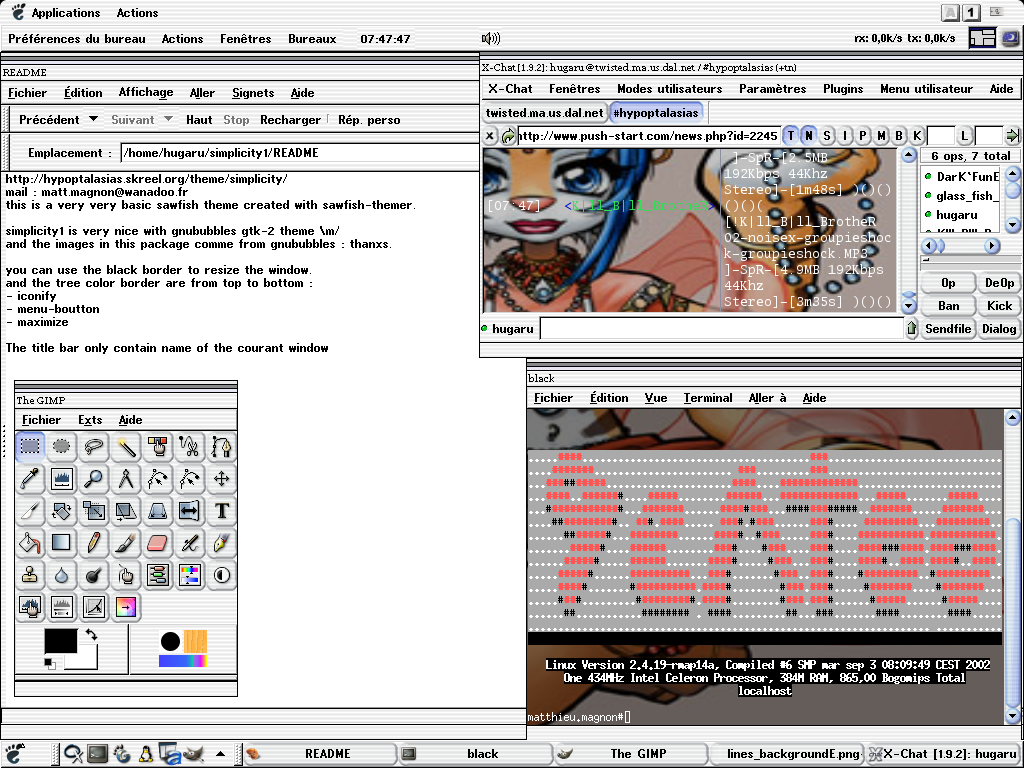Select the Eraser tool in GIMP
Image resolution: width=1024 pixels, height=768 pixels.
click(x=157, y=543)
